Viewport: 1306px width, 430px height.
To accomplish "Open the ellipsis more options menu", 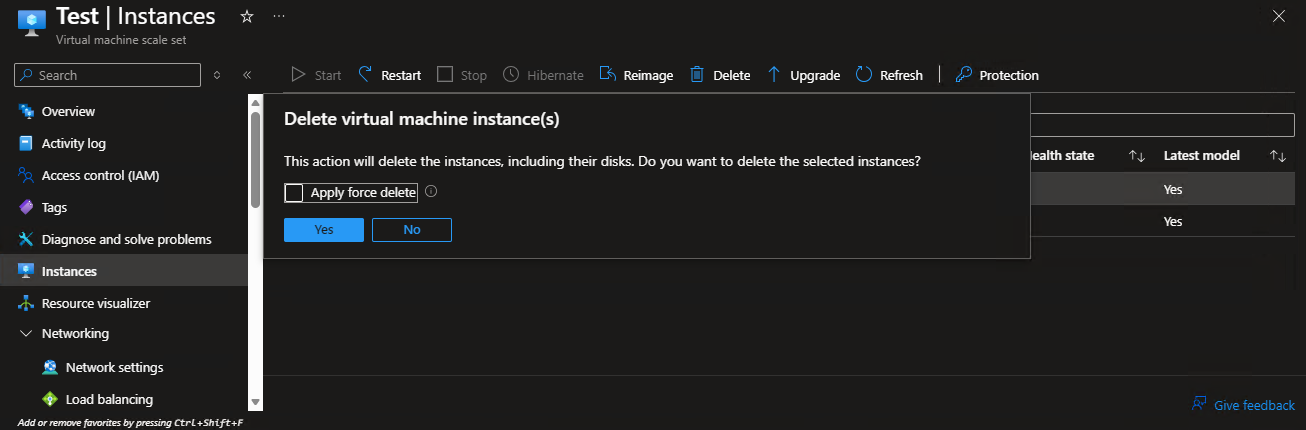I will (x=278, y=17).
